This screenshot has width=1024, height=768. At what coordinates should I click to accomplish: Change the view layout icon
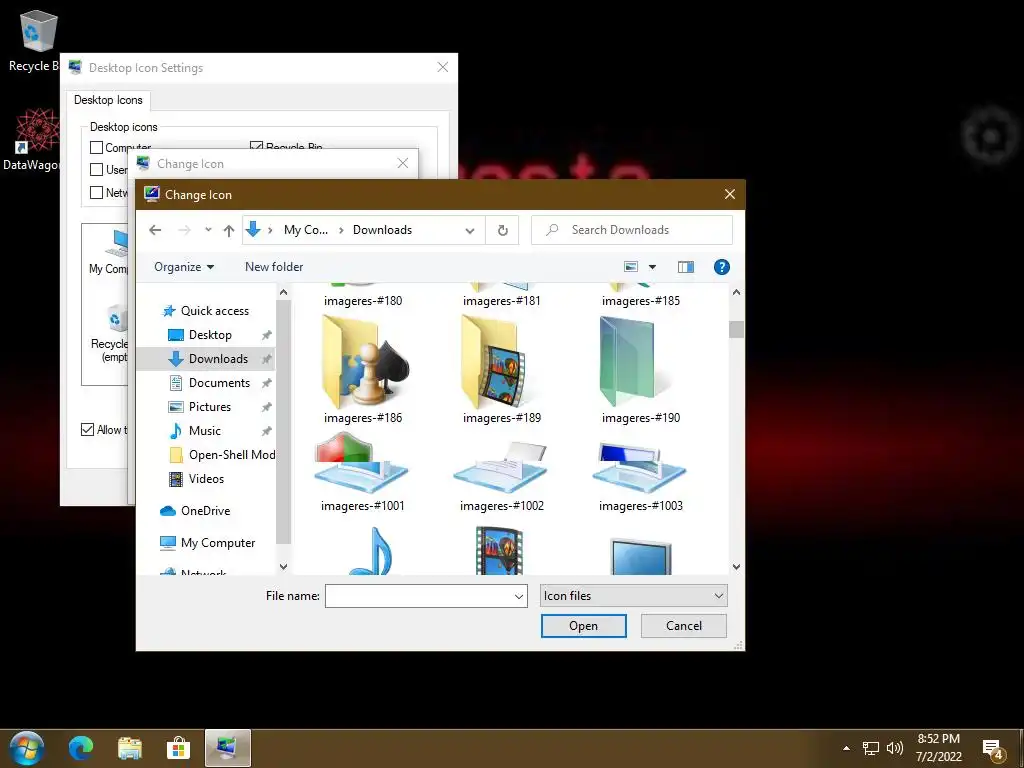click(631, 266)
